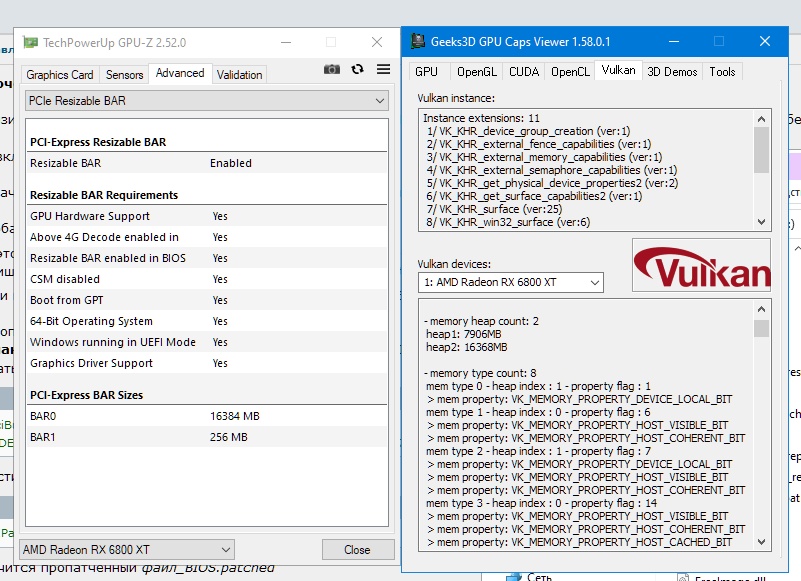
Task: Open the OpenCL tab
Action: click(x=570, y=72)
